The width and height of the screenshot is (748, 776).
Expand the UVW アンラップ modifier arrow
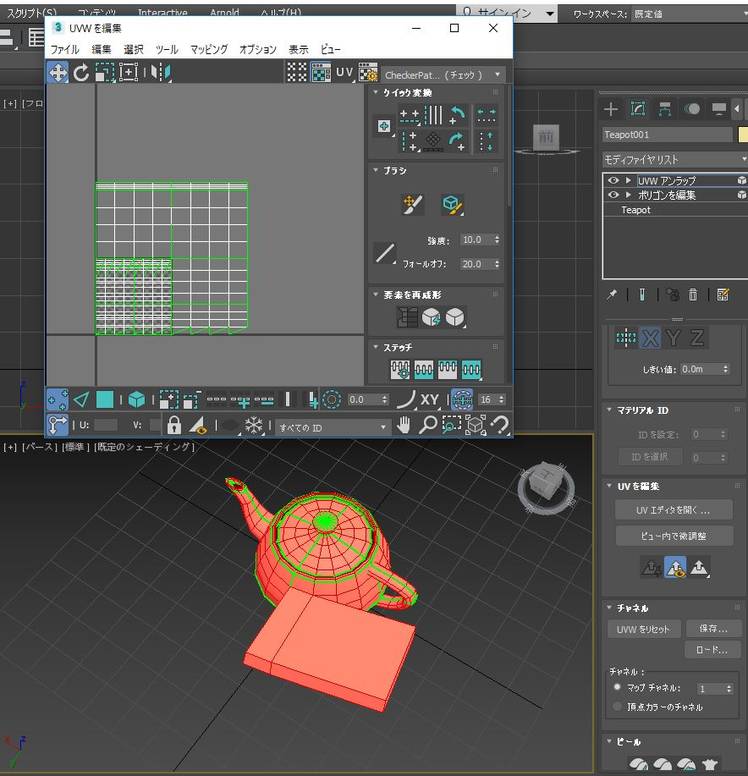pyautogui.click(x=628, y=180)
